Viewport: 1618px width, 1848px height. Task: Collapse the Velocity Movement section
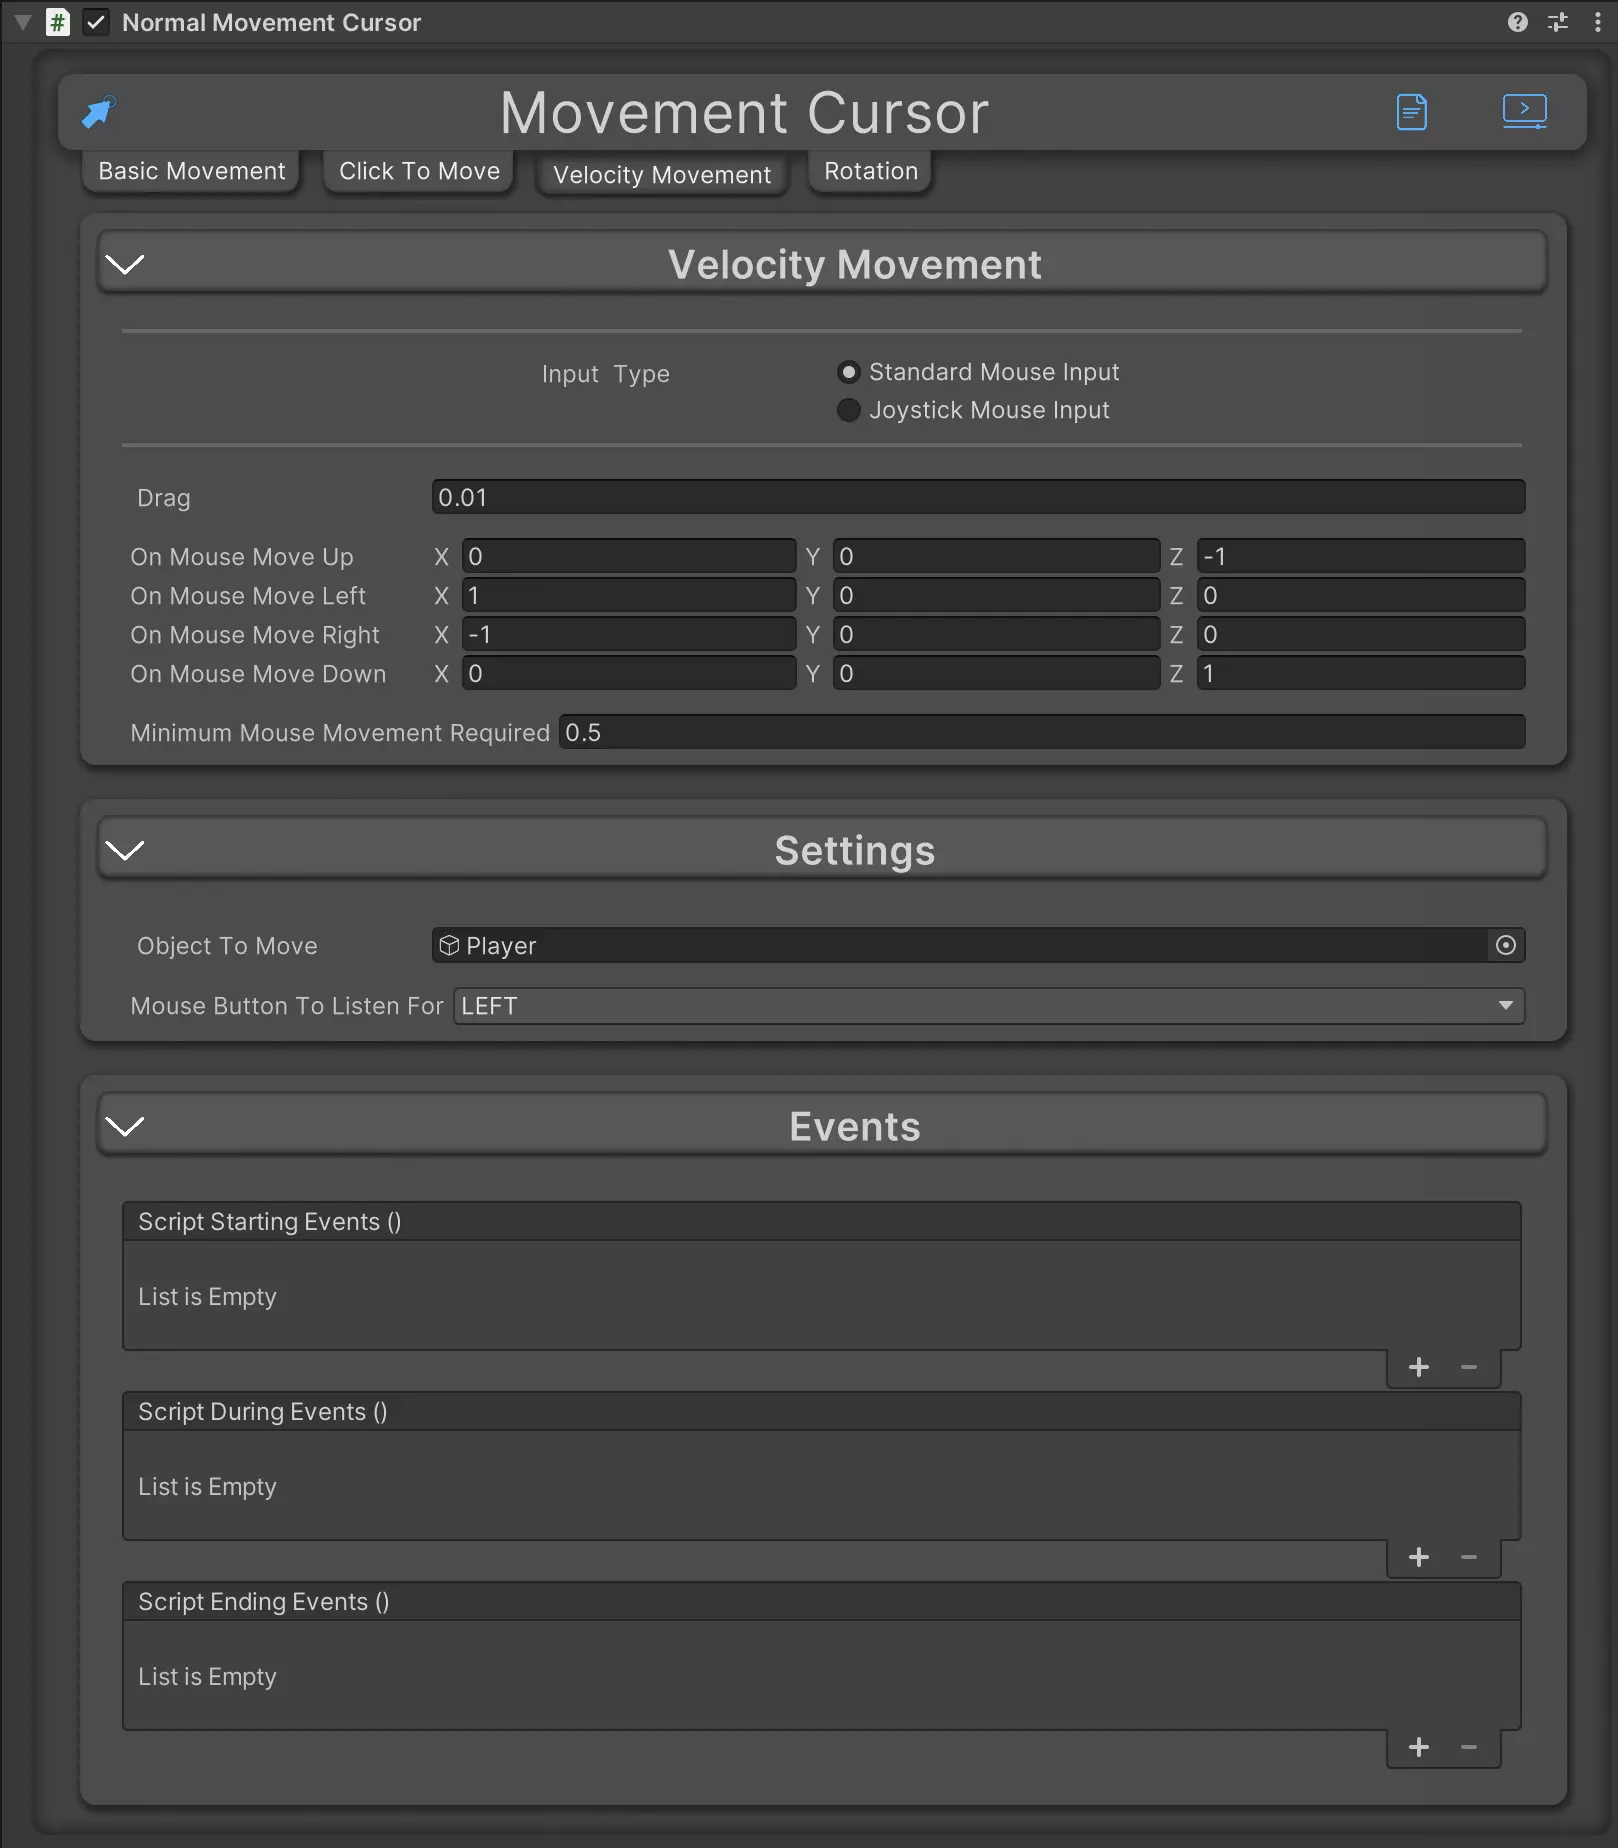[125, 264]
